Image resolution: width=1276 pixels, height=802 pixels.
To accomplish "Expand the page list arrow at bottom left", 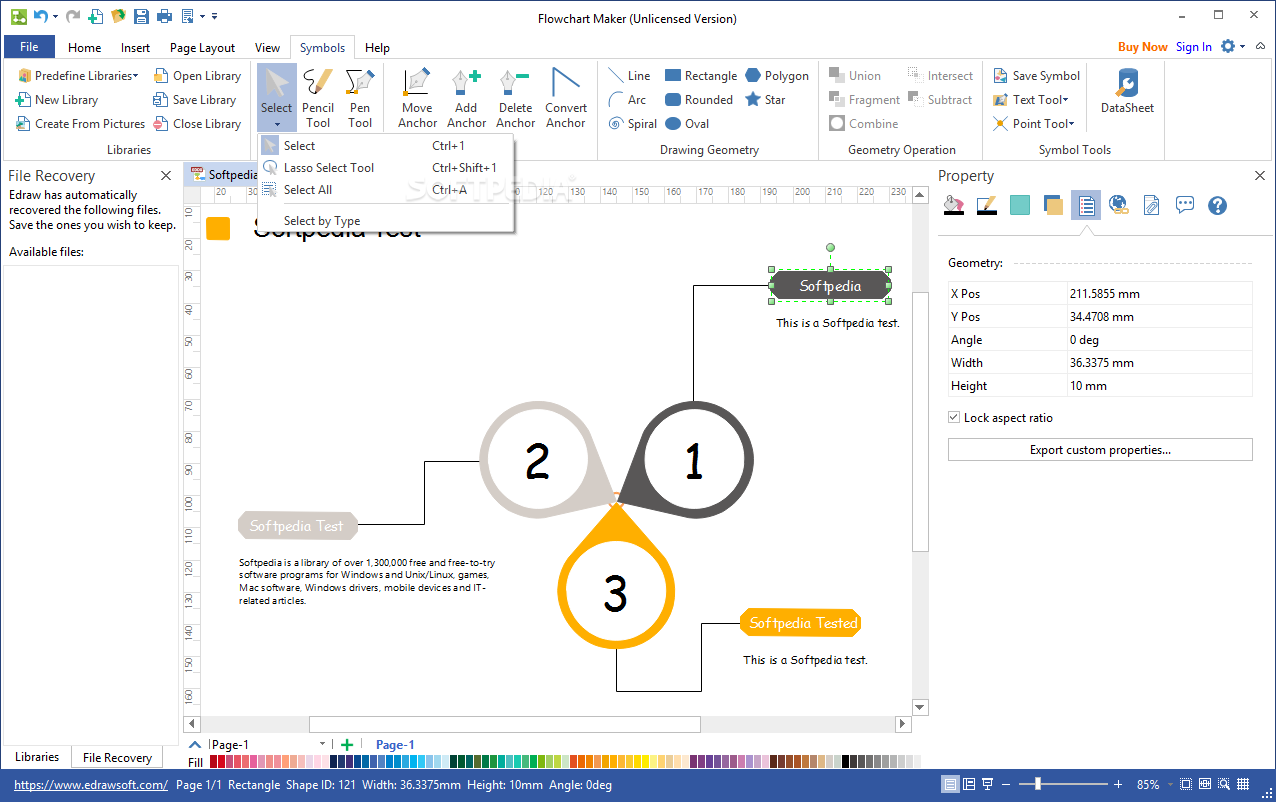I will [195, 744].
